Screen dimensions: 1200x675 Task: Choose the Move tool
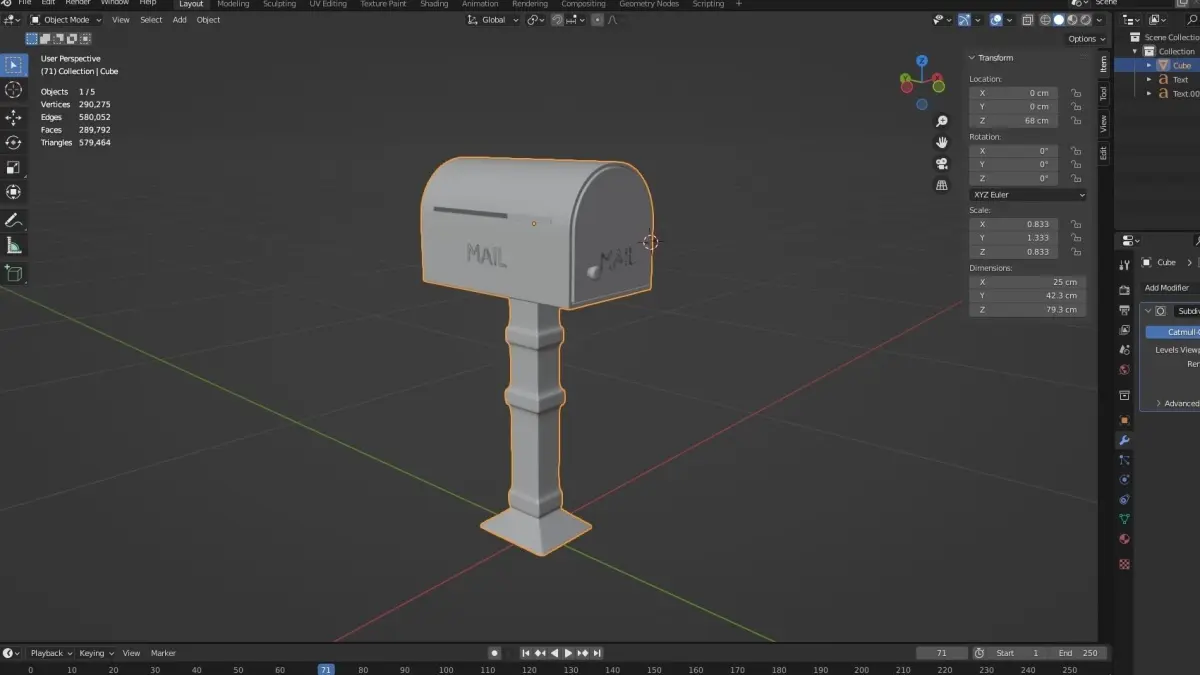pos(13,117)
